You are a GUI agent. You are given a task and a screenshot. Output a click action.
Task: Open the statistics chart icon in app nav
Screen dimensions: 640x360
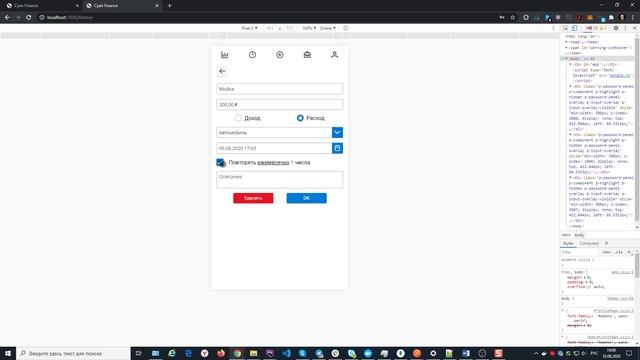click(x=224, y=55)
